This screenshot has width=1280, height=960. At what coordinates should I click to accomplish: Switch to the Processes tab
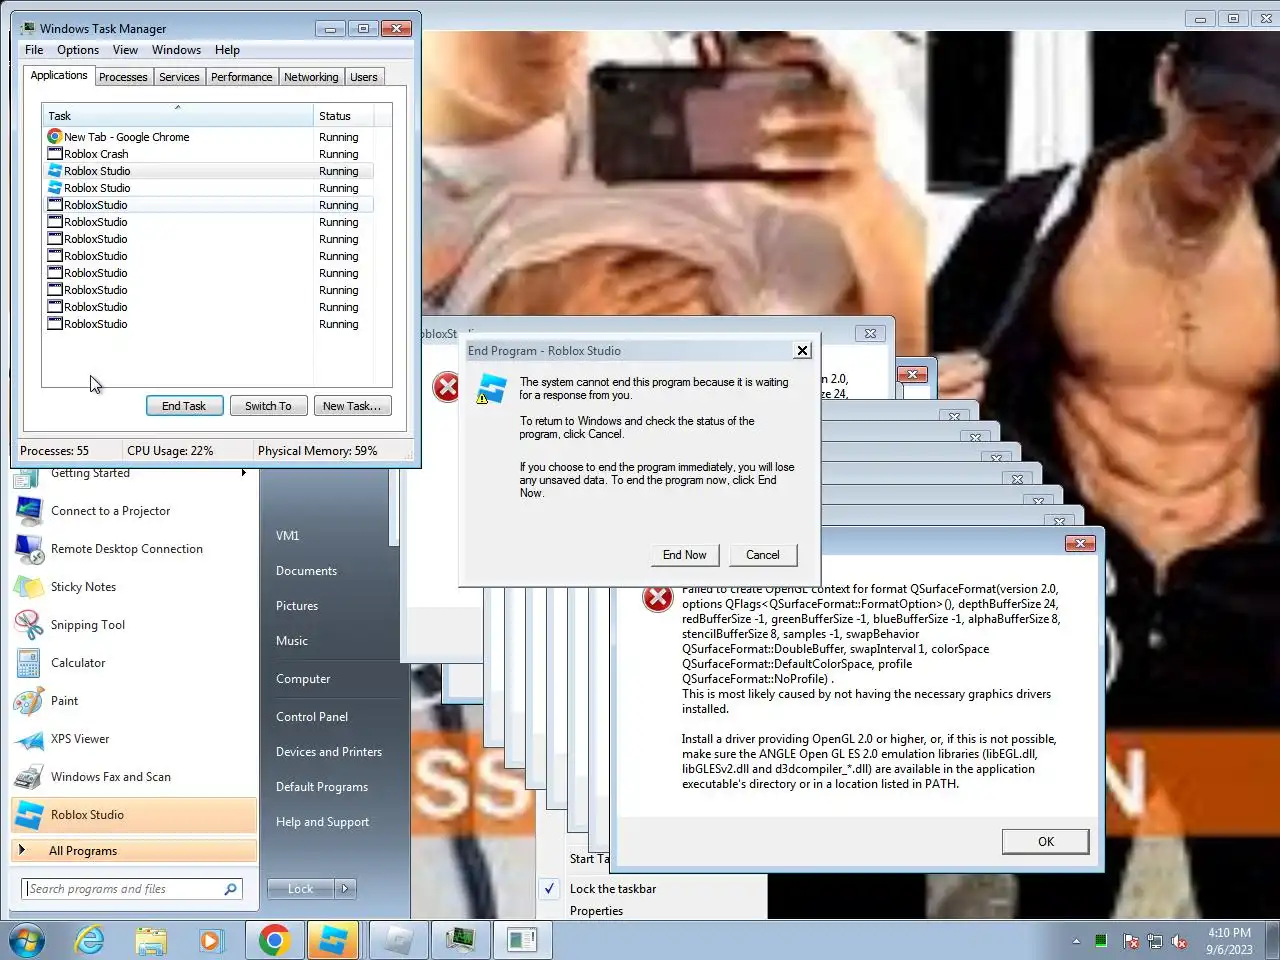[123, 77]
